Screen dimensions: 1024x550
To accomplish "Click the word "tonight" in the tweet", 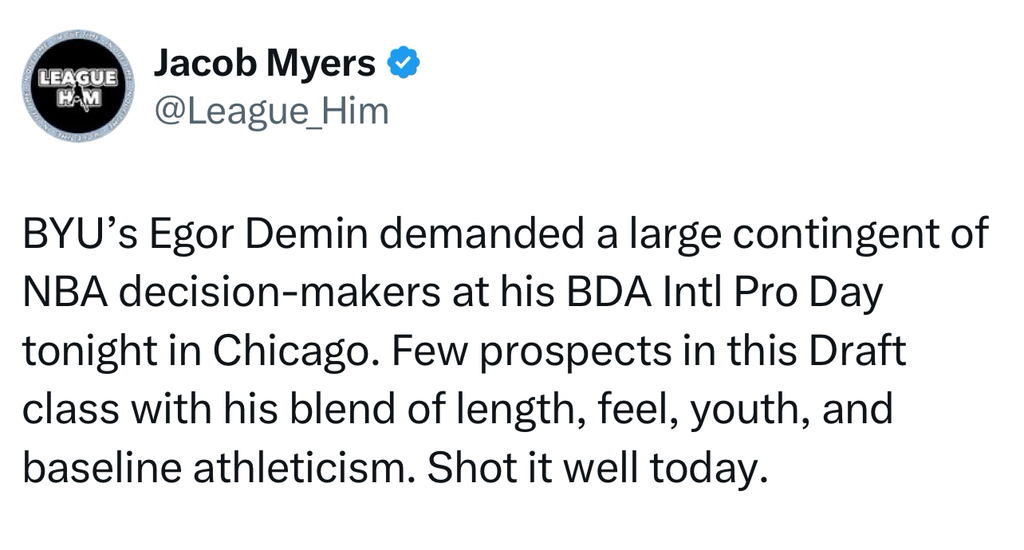I will click(x=86, y=354).
